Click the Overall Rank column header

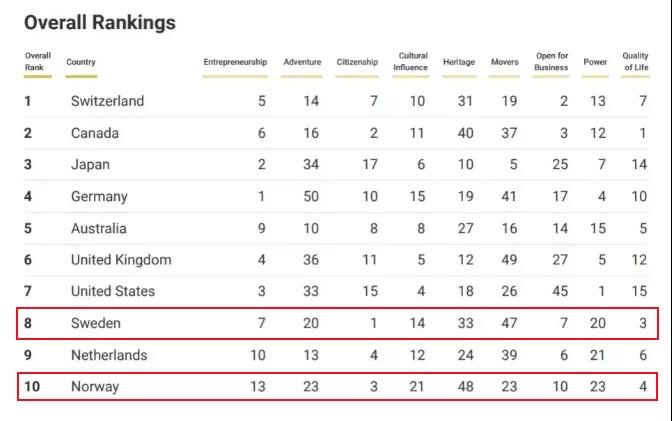pos(38,62)
